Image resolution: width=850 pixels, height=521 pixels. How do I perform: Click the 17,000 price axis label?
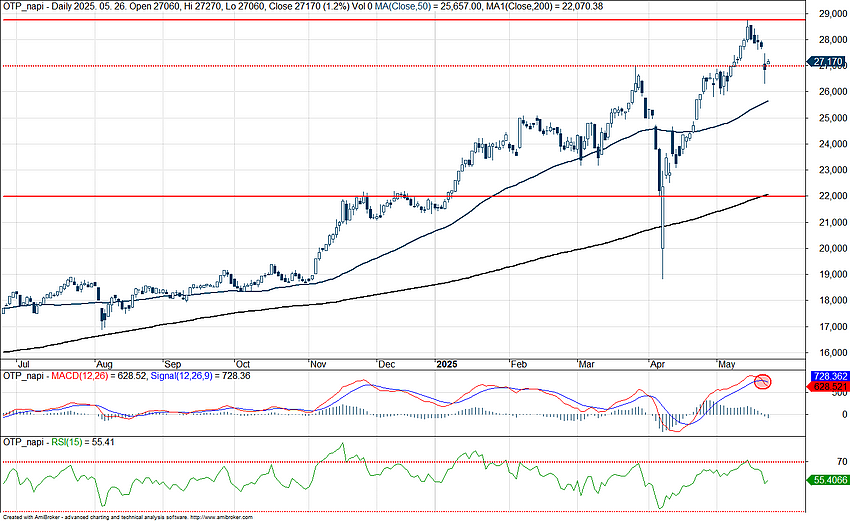(x=834, y=326)
